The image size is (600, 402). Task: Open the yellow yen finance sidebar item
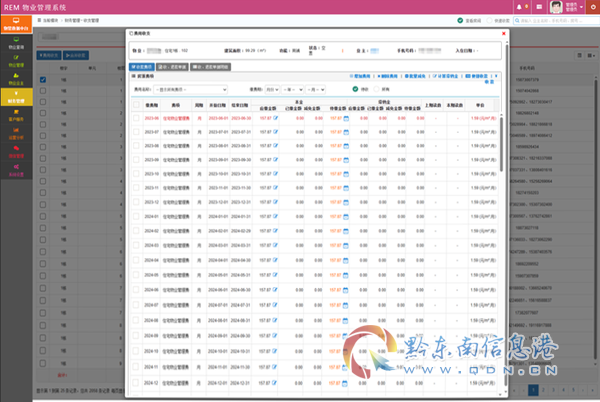[x=16, y=97]
